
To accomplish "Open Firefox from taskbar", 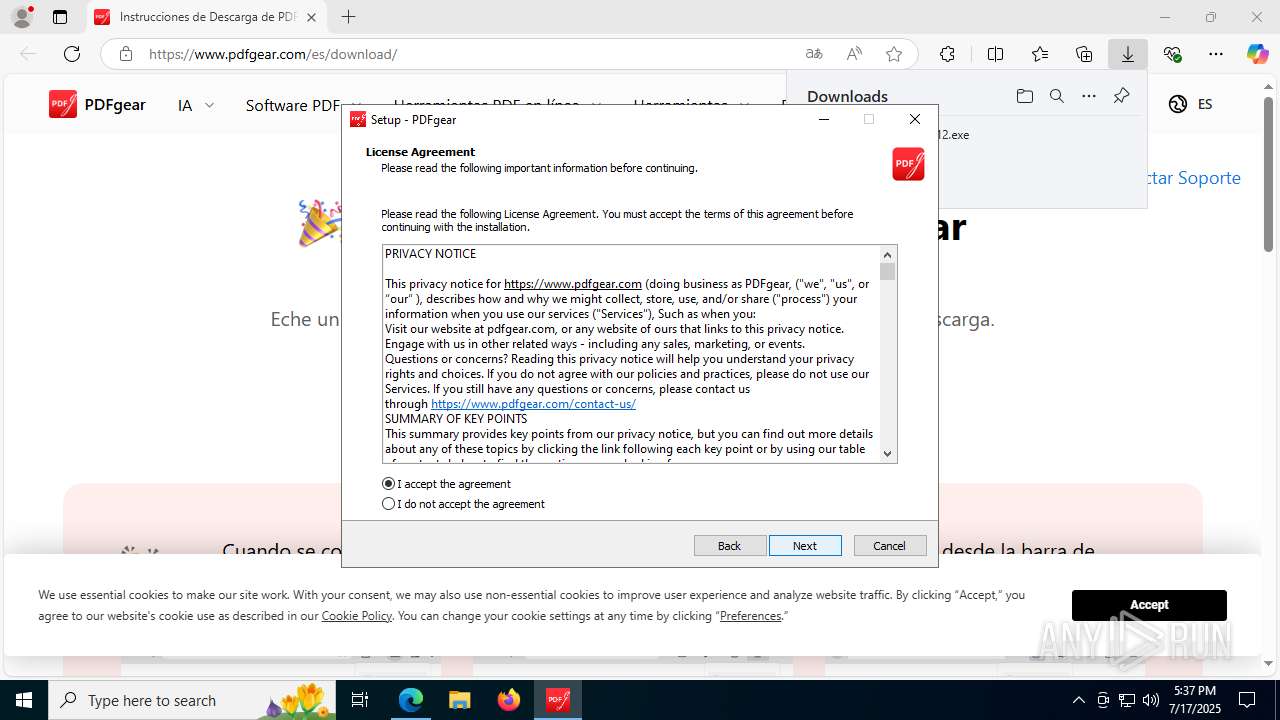I will coord(509,700).
